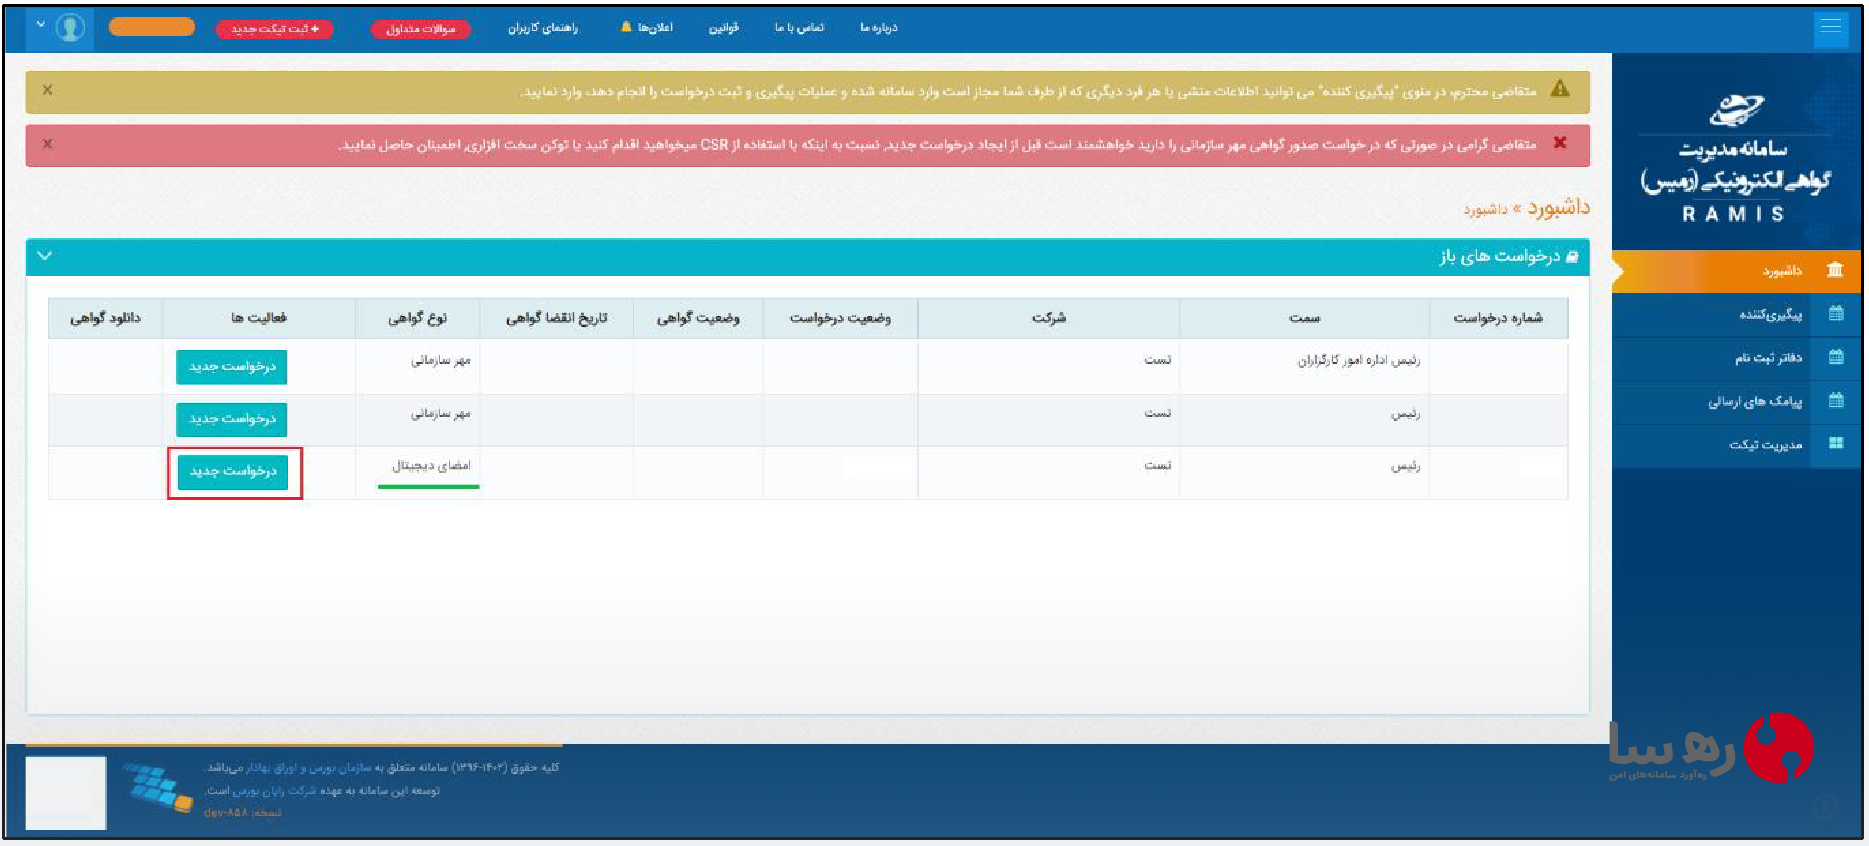The image size is (1869, 846).
Task: Open سوالات متداول (FAQ) red button
Action: coord(420,29)
